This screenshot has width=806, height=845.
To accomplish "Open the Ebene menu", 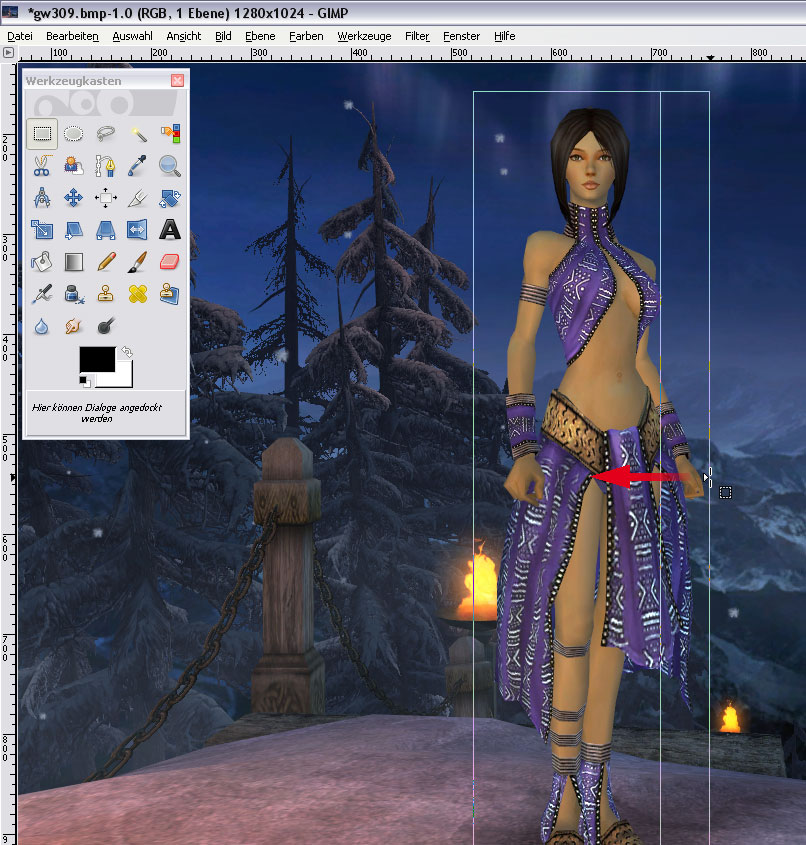I will point(260,36).
